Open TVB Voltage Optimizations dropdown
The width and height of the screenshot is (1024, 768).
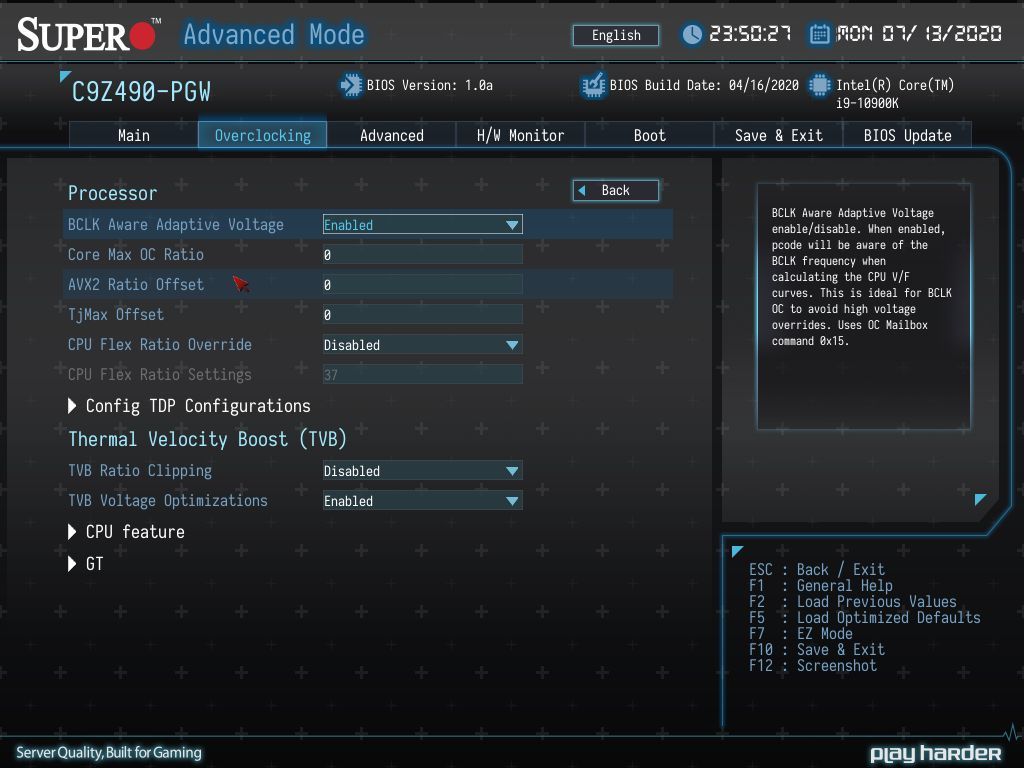(x=423, y=501)
